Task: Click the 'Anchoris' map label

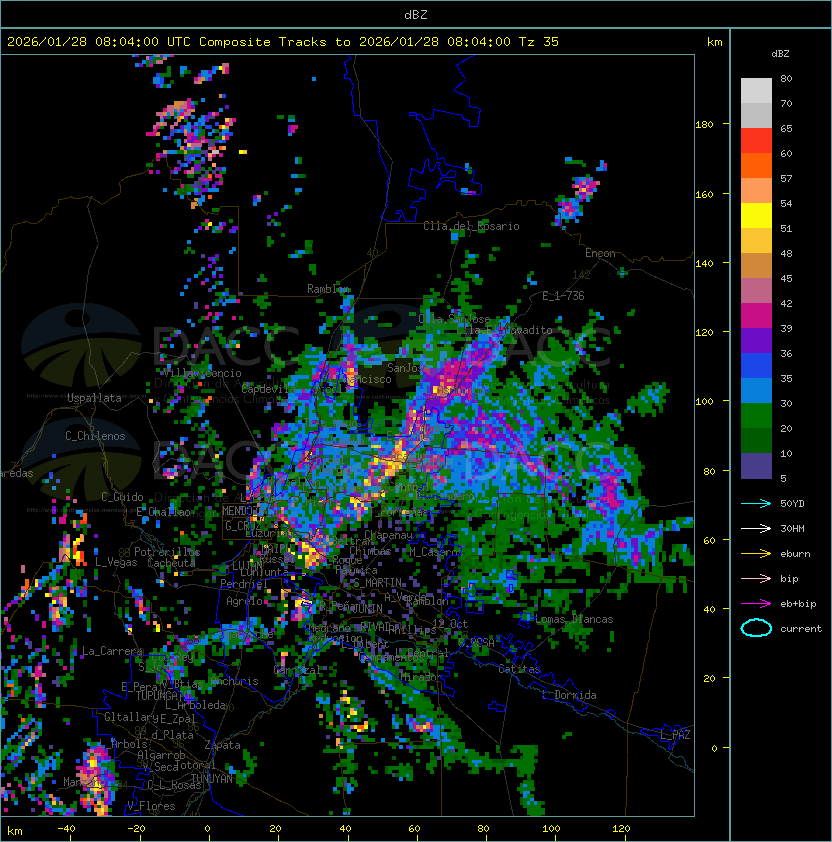Action: [x=234, y=681]
